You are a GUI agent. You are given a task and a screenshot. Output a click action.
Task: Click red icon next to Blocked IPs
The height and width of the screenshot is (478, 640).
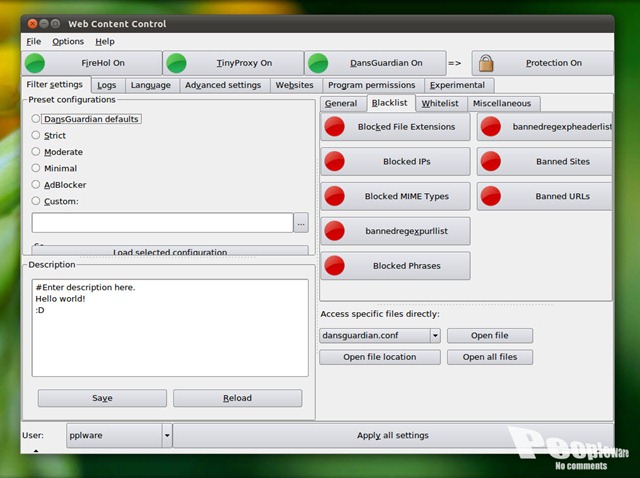click(x=335, y=162)
